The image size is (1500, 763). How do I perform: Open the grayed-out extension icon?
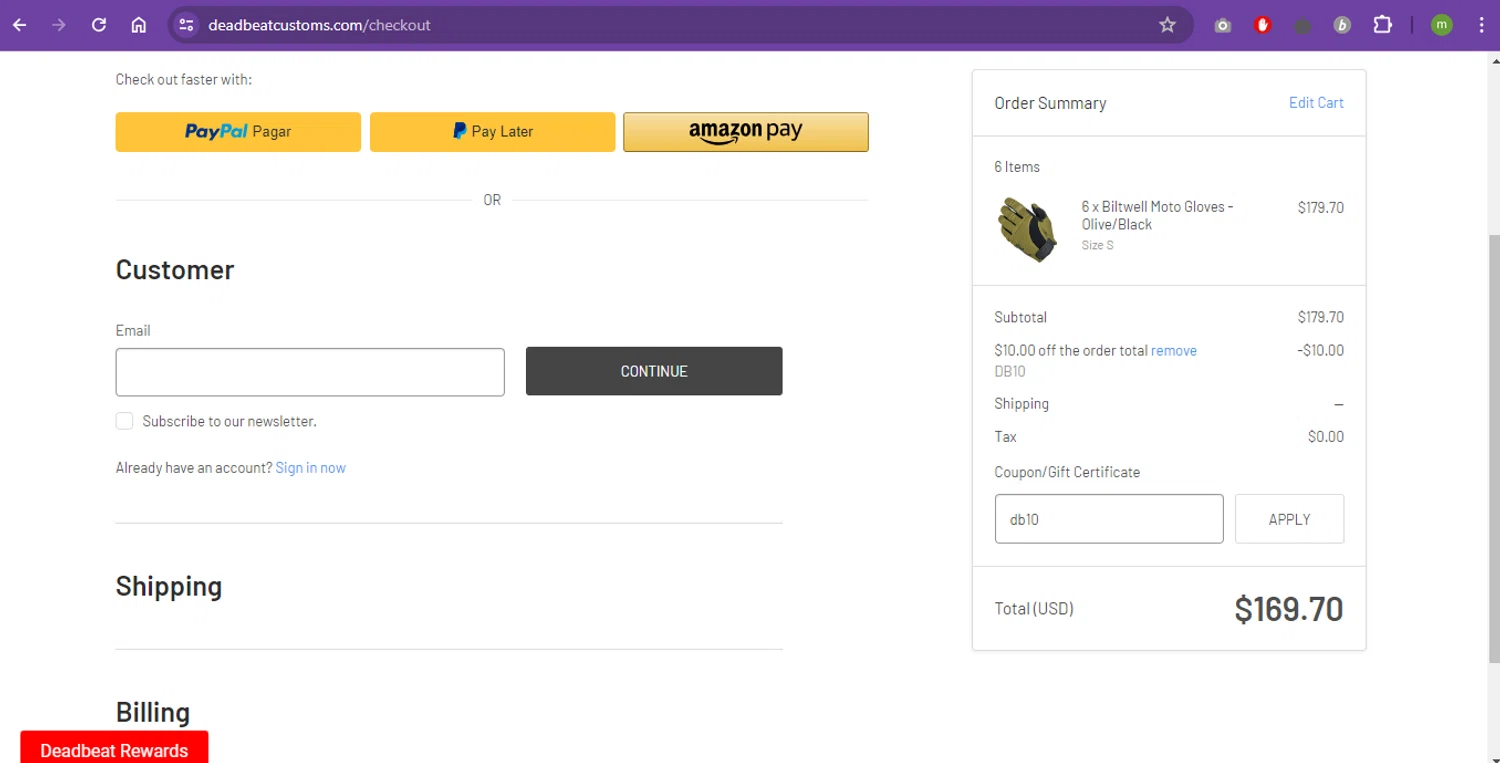pyautogui.click(x=1302, y=25)
